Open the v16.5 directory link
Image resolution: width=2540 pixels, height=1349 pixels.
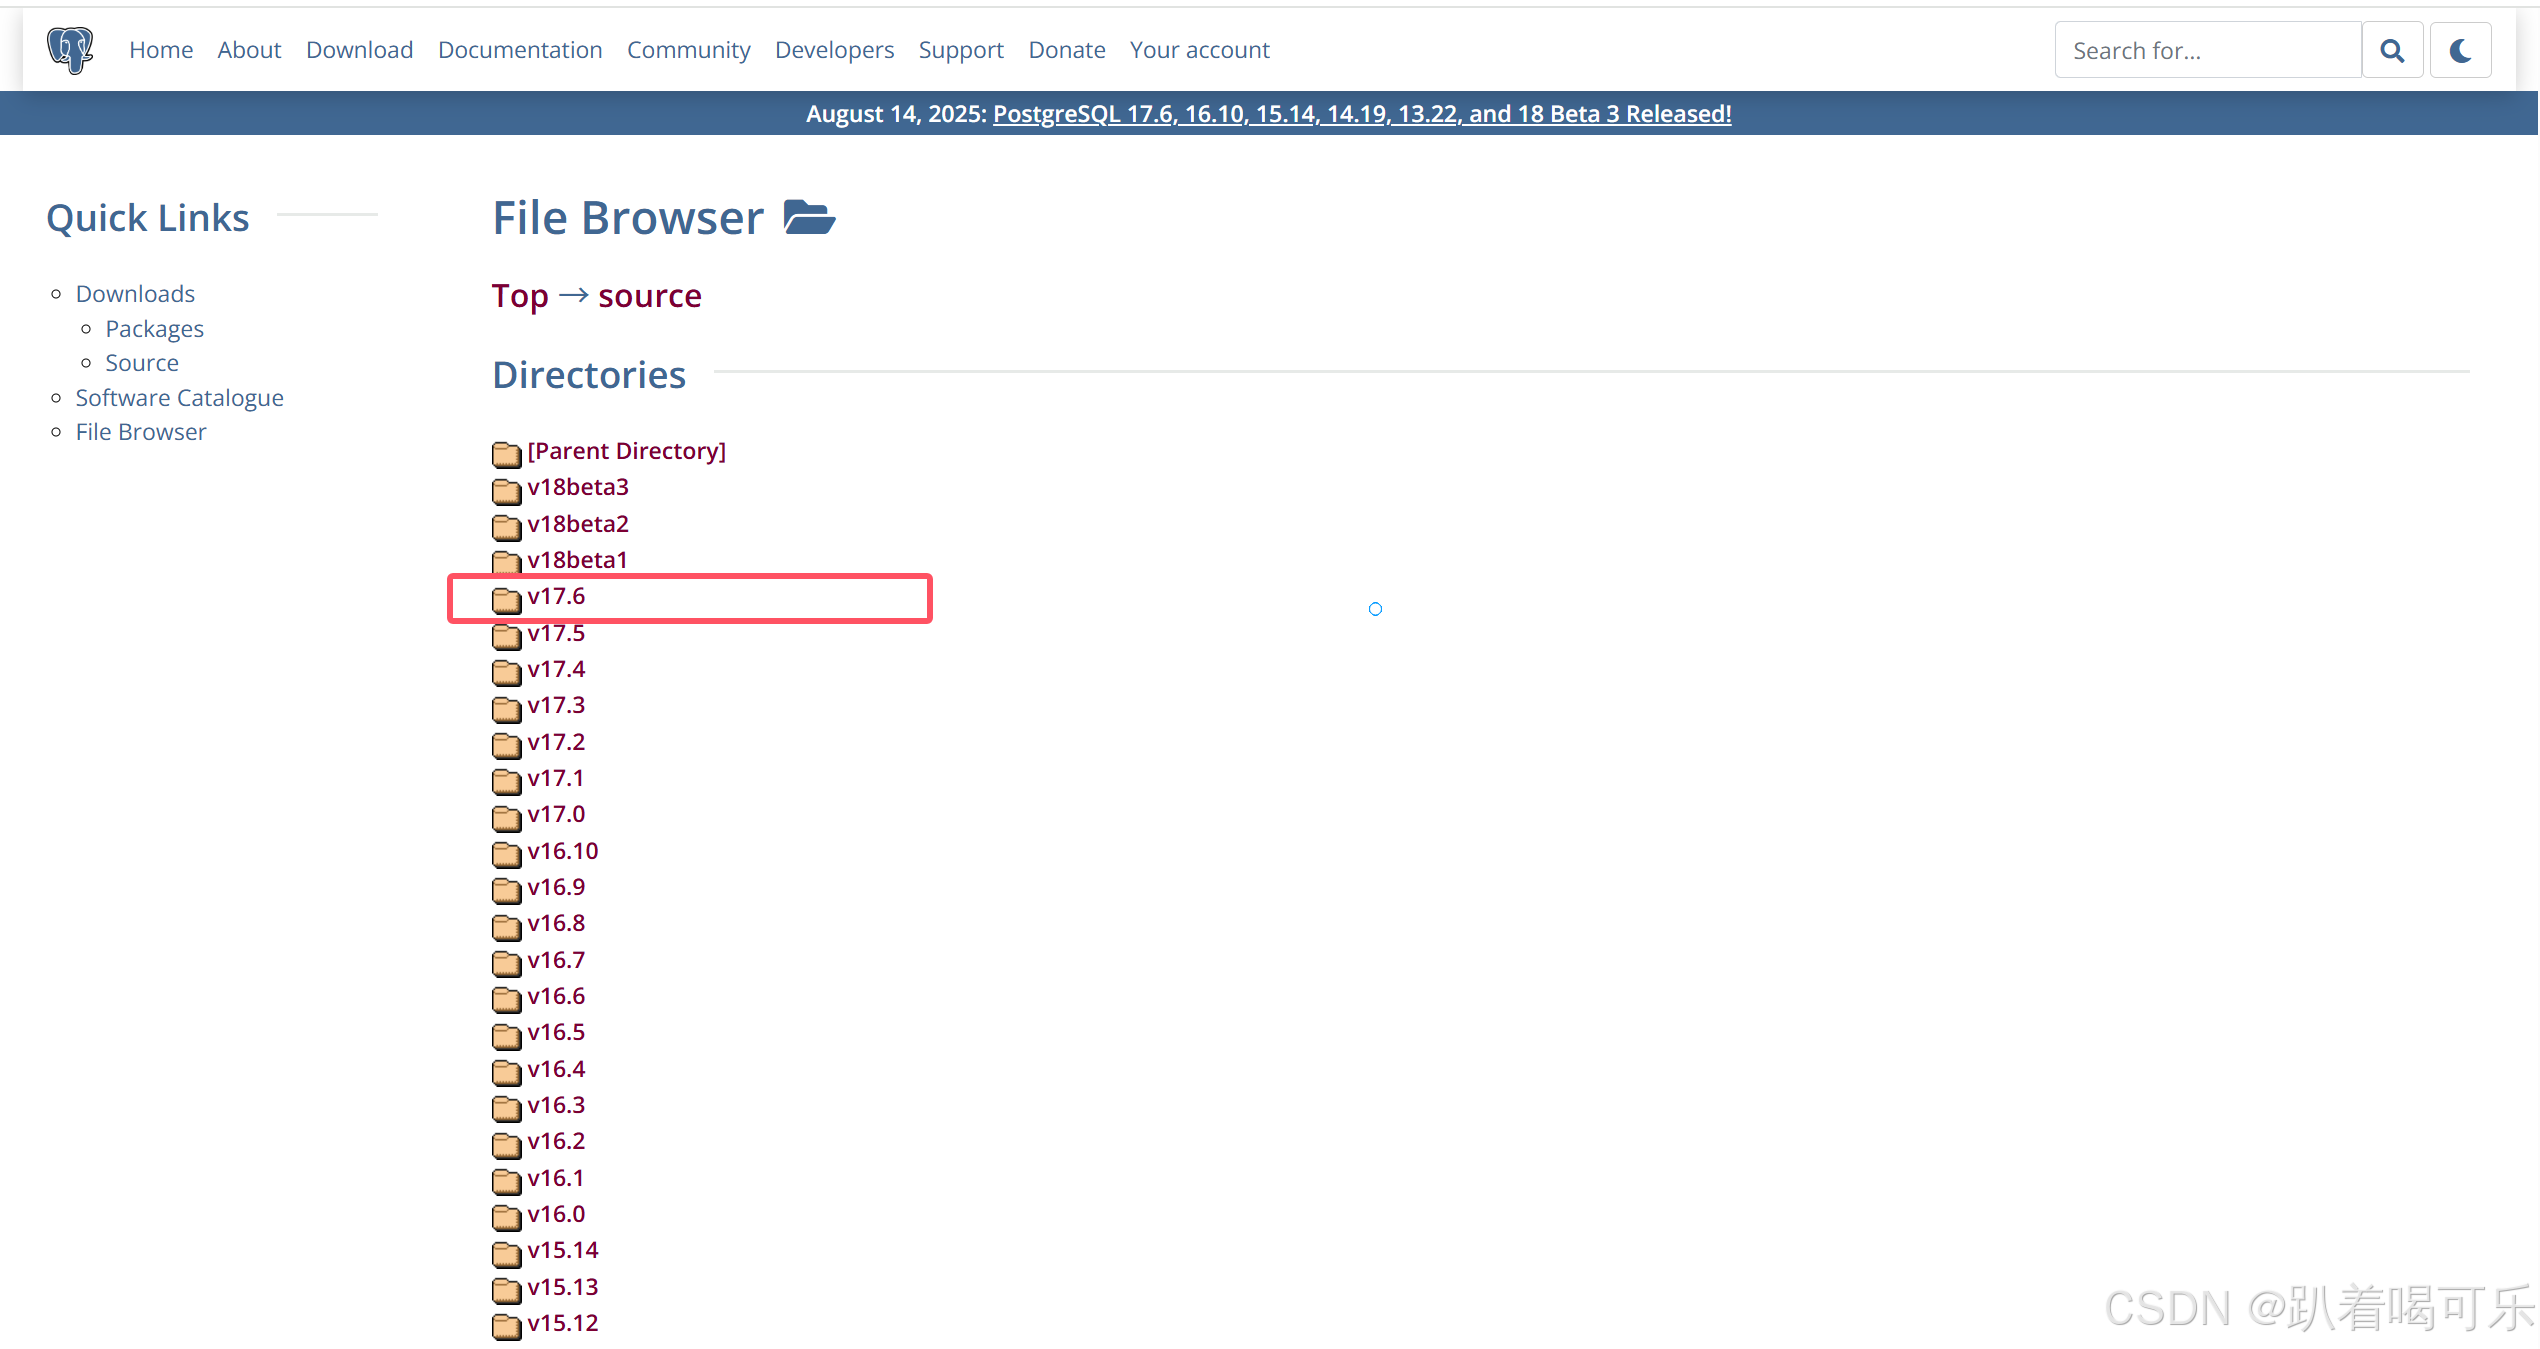coord(557,1032)
